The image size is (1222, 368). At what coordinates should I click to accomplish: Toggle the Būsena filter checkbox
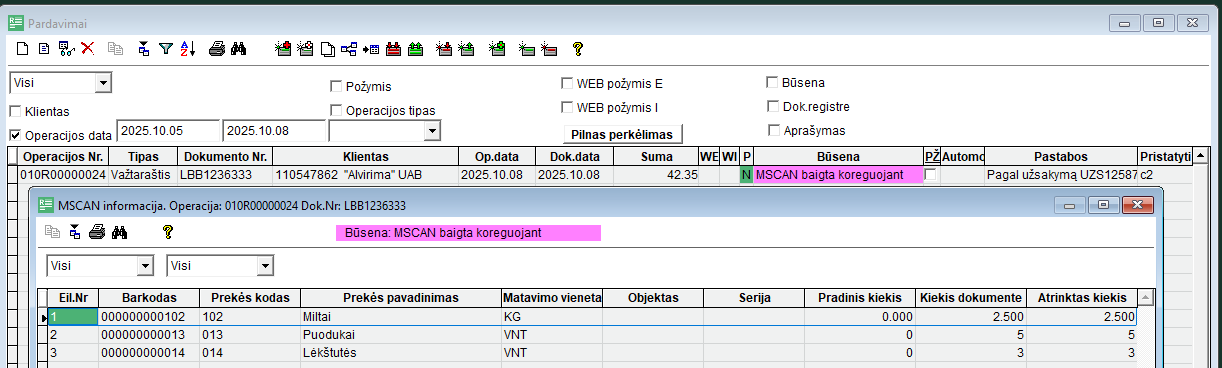click(x=773, y=82)
